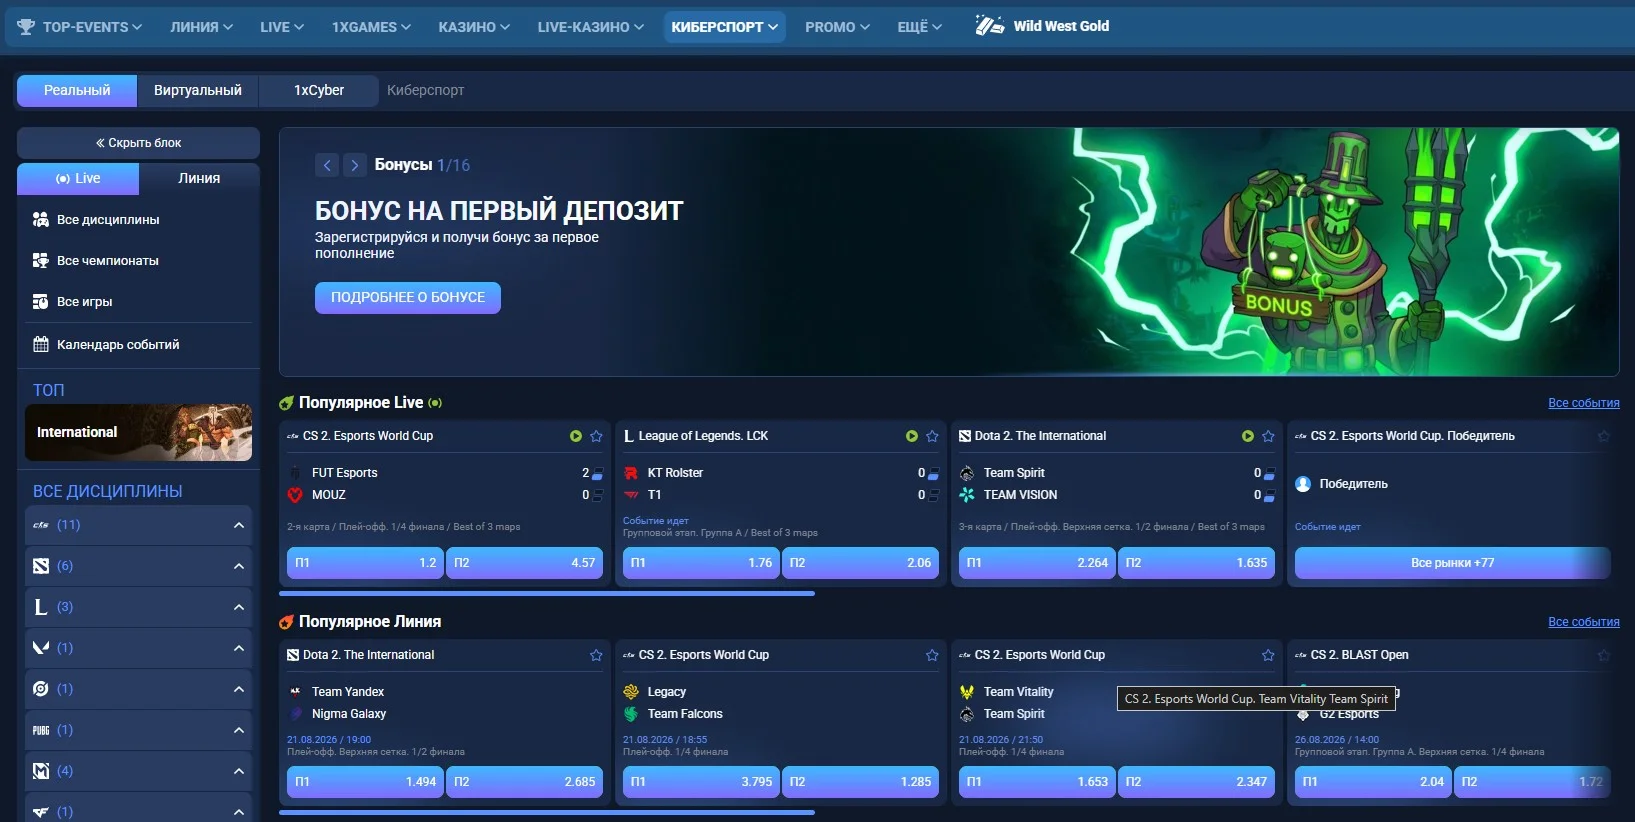The width and height of the screenshot is (1635, 822).
Task: Click the Все дисциплины sidebar icon
Action: coord(41,219)
